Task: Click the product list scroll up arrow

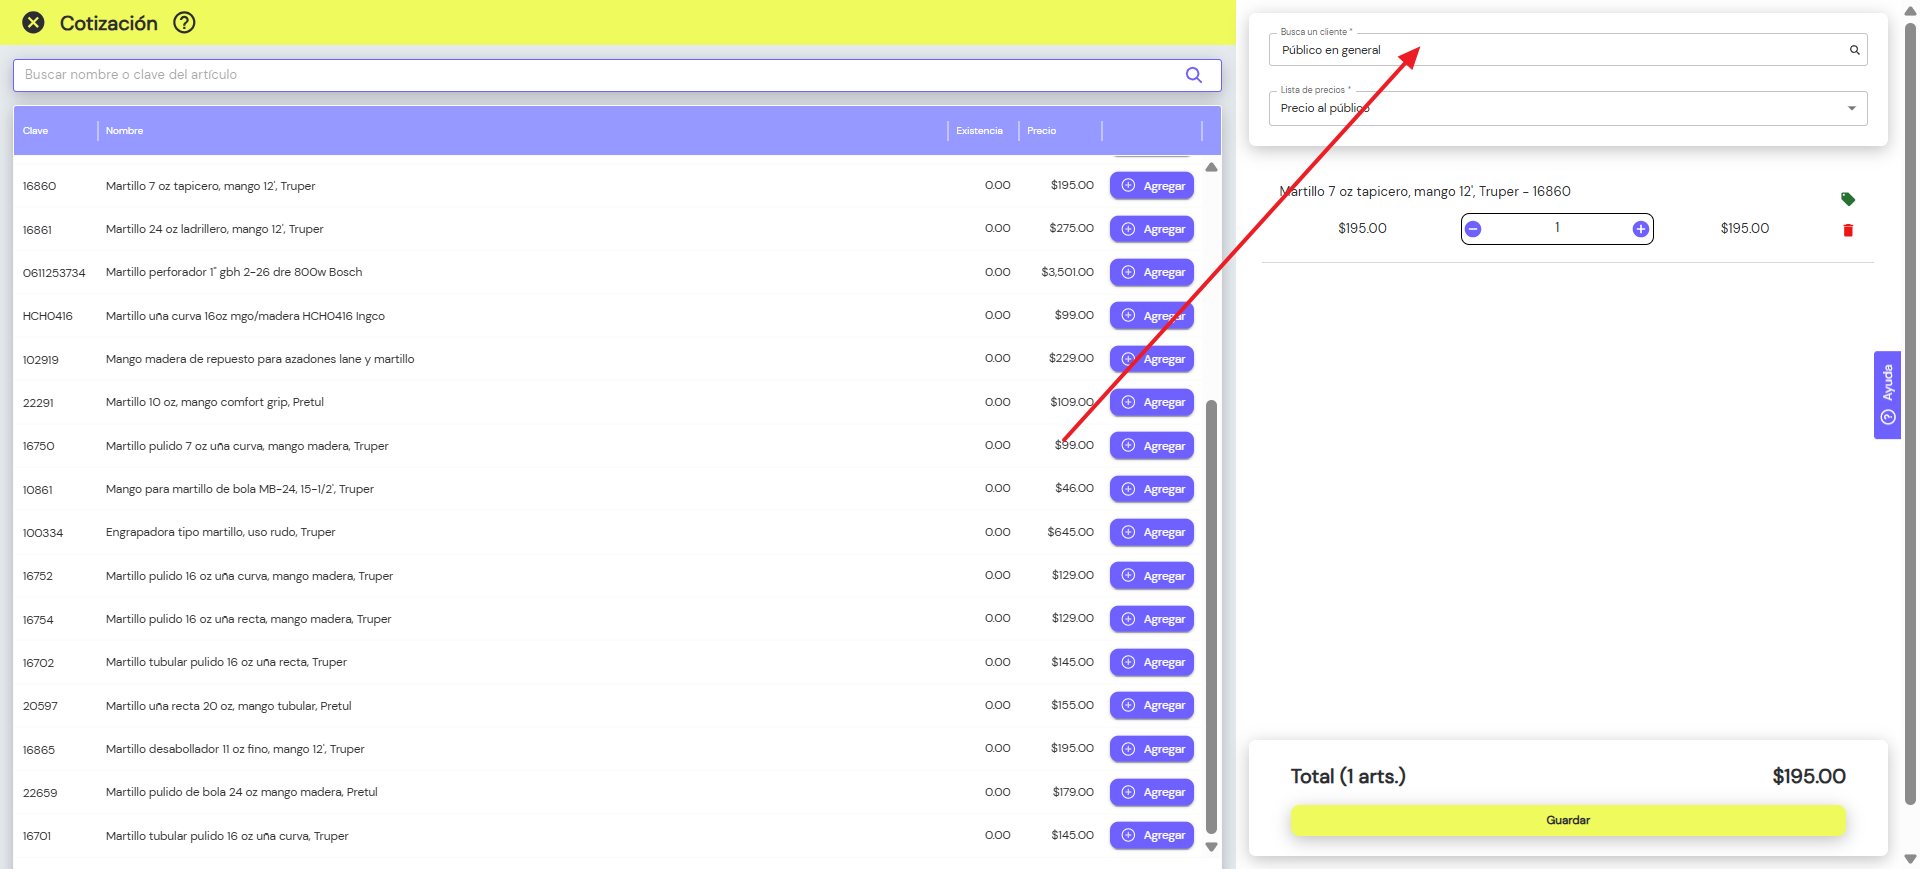Action: [x=1211, y=167]
